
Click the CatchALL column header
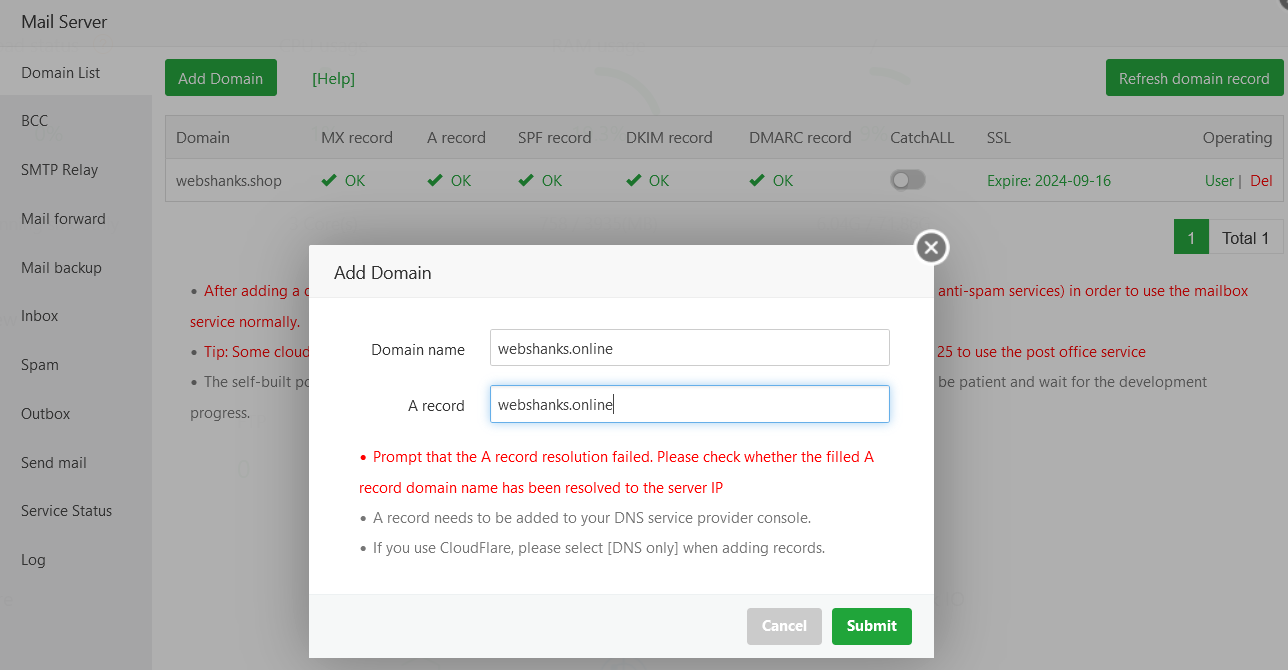click(x=922, y=138)
